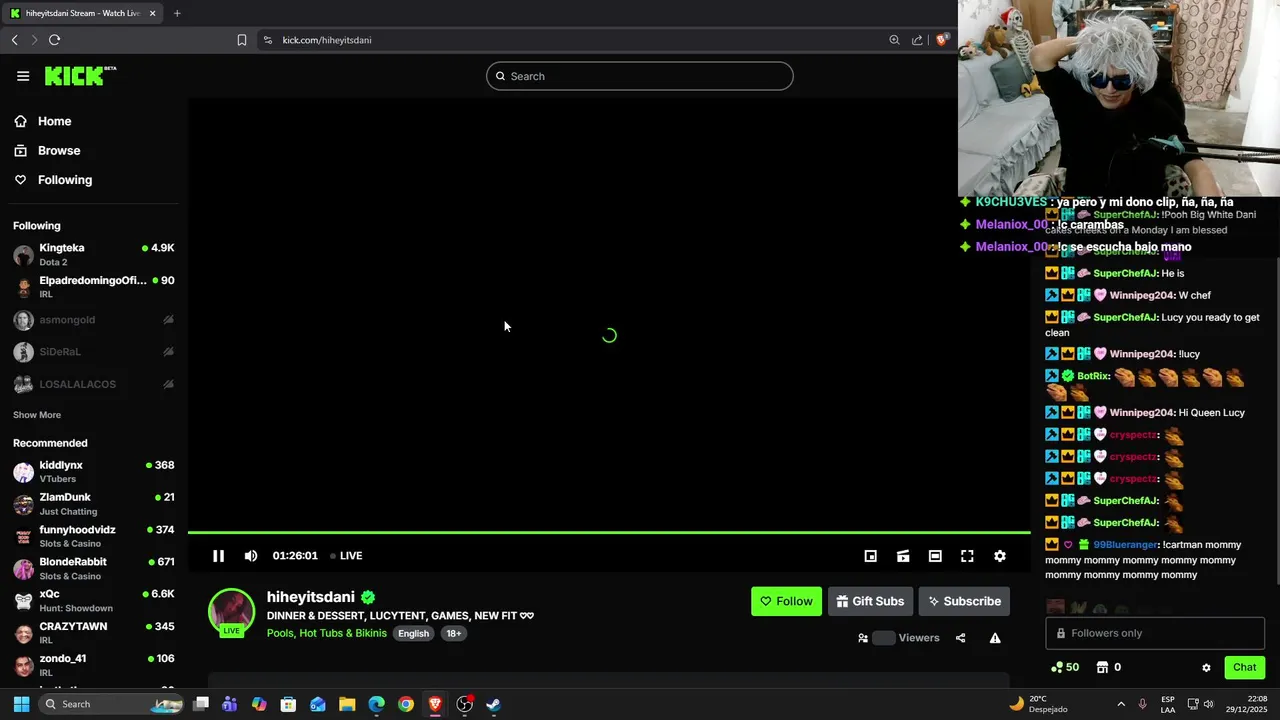This screenshot has height=720, width=1280.
Task: Open Browse in the sidebar
Action: pyautogui.click(x=92, y=150)
